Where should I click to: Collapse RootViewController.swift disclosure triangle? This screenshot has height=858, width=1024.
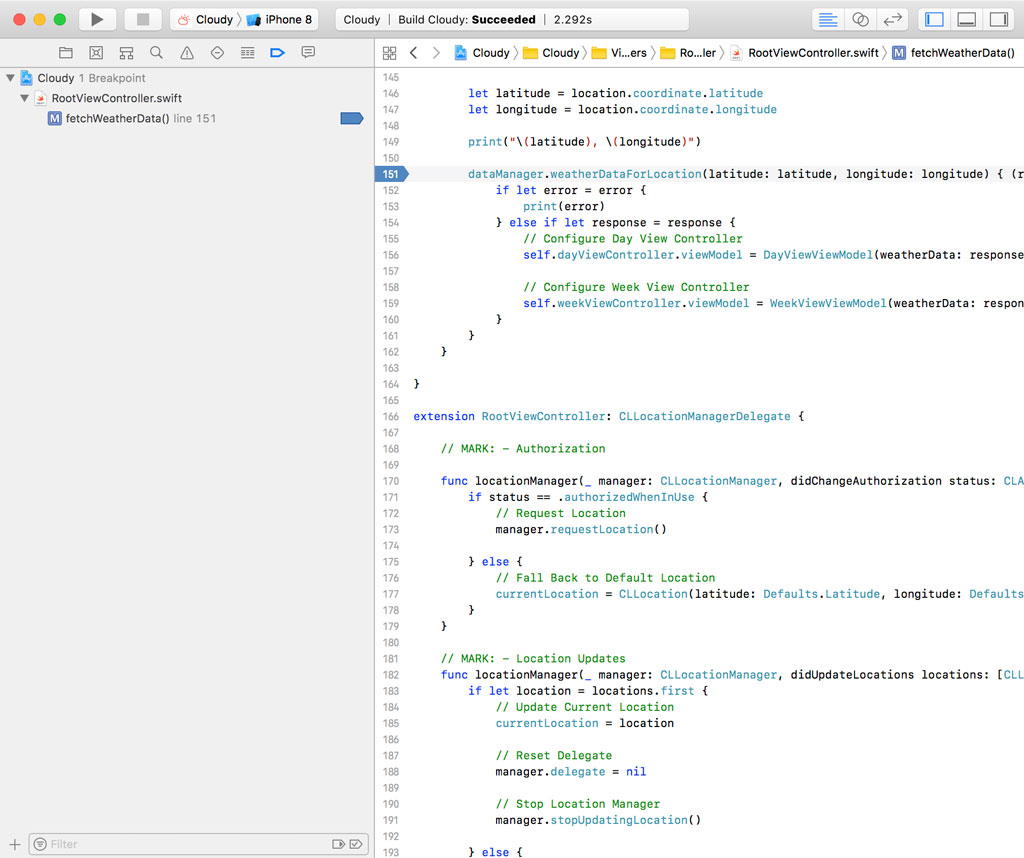[23, 98]
